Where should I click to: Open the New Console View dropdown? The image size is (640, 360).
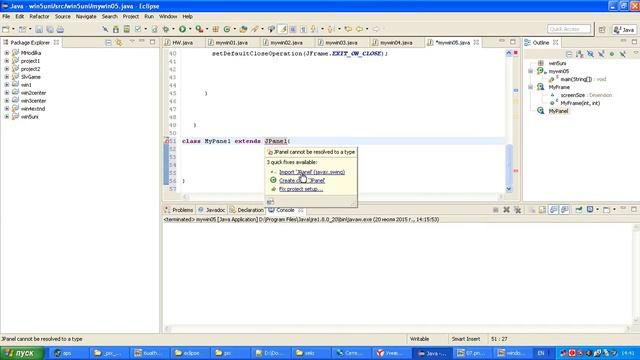coord(614,210)
